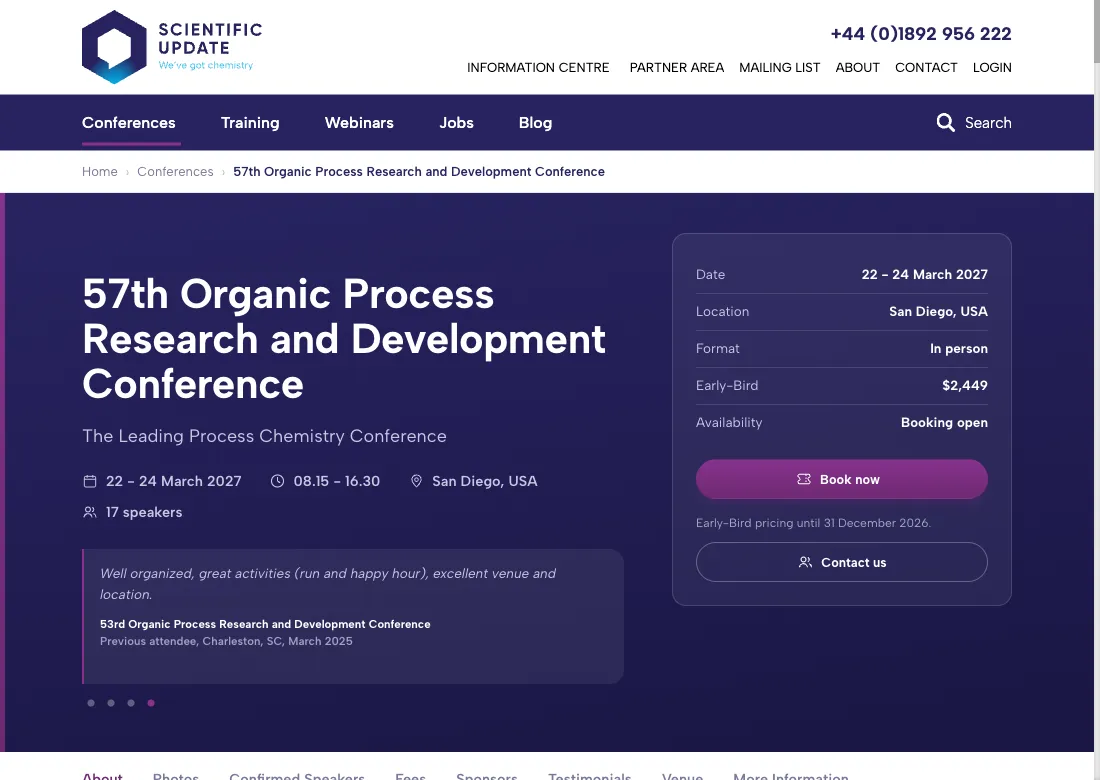Click the map pin icon beside San Diego, USA
This screenshot has width=1100, height=780.
pos(416,481)
